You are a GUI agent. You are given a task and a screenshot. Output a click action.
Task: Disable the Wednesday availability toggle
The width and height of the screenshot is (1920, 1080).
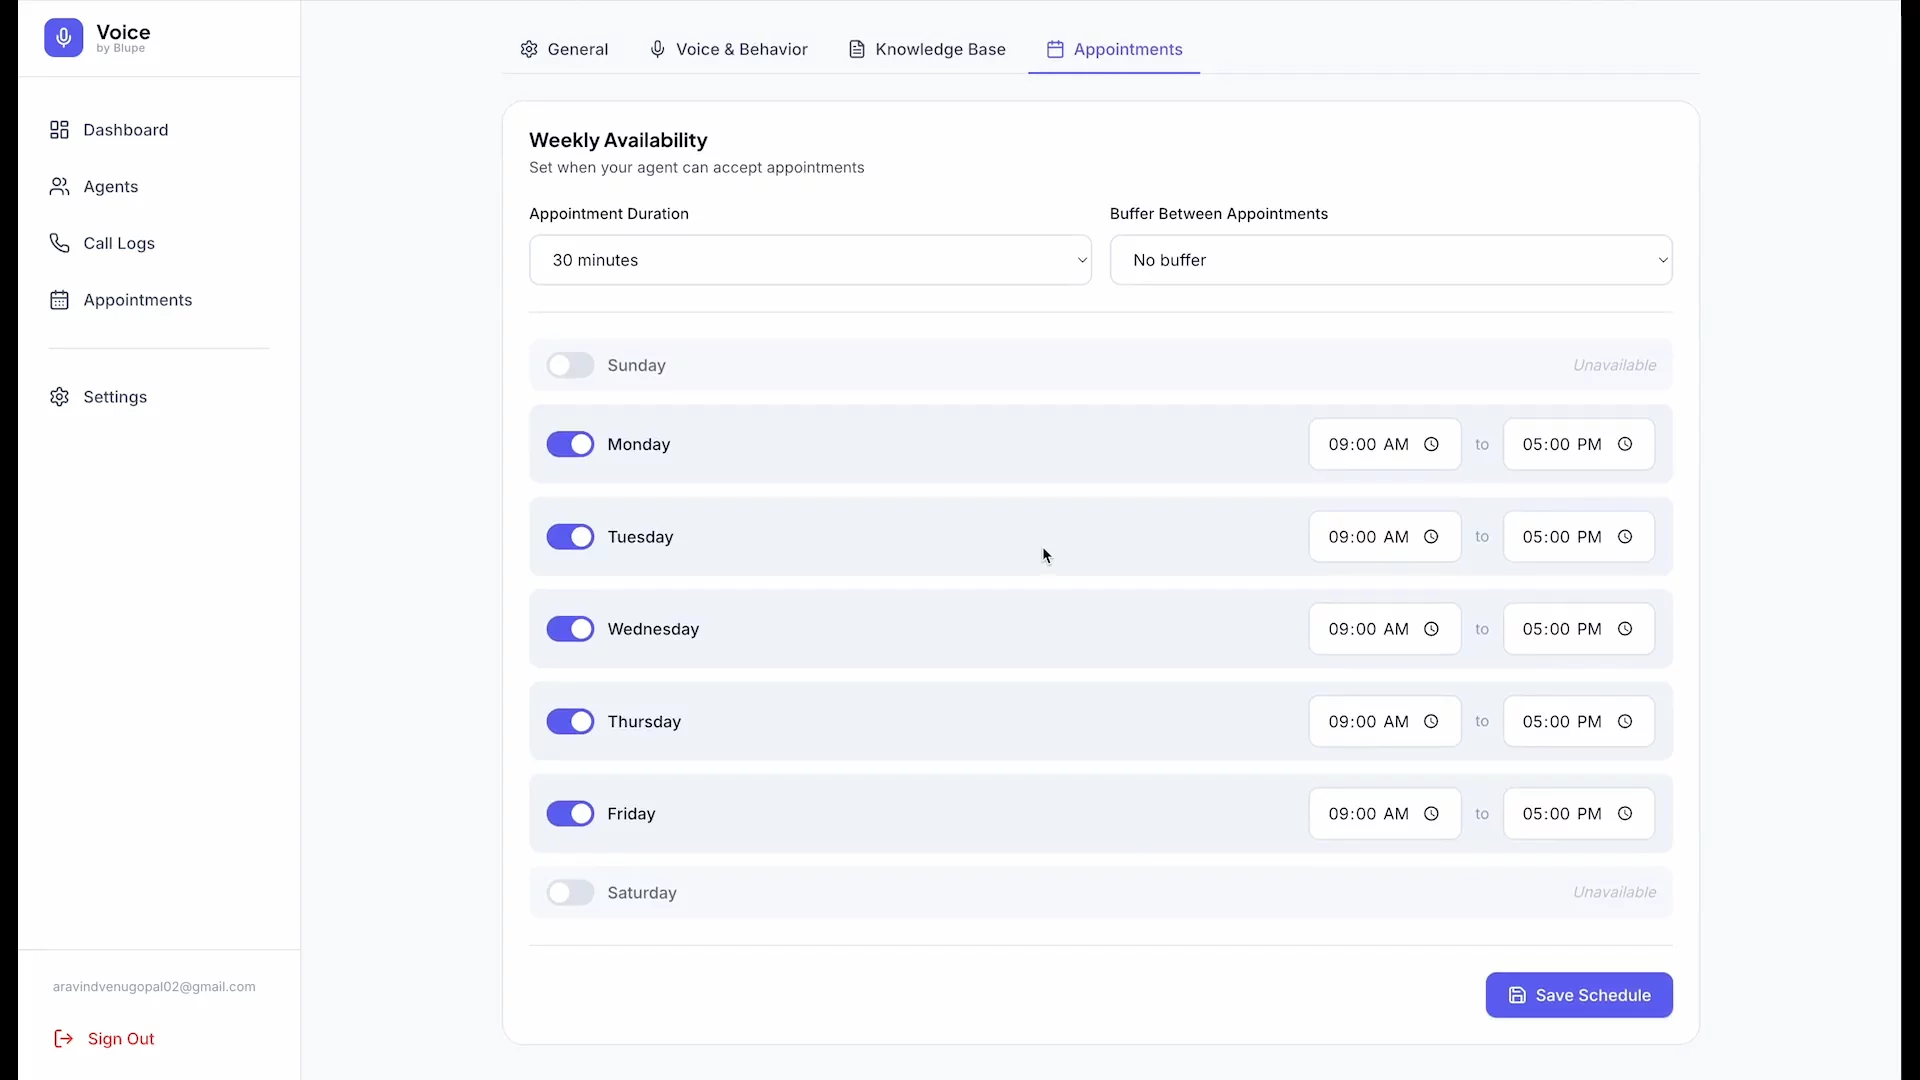point(570,629)
